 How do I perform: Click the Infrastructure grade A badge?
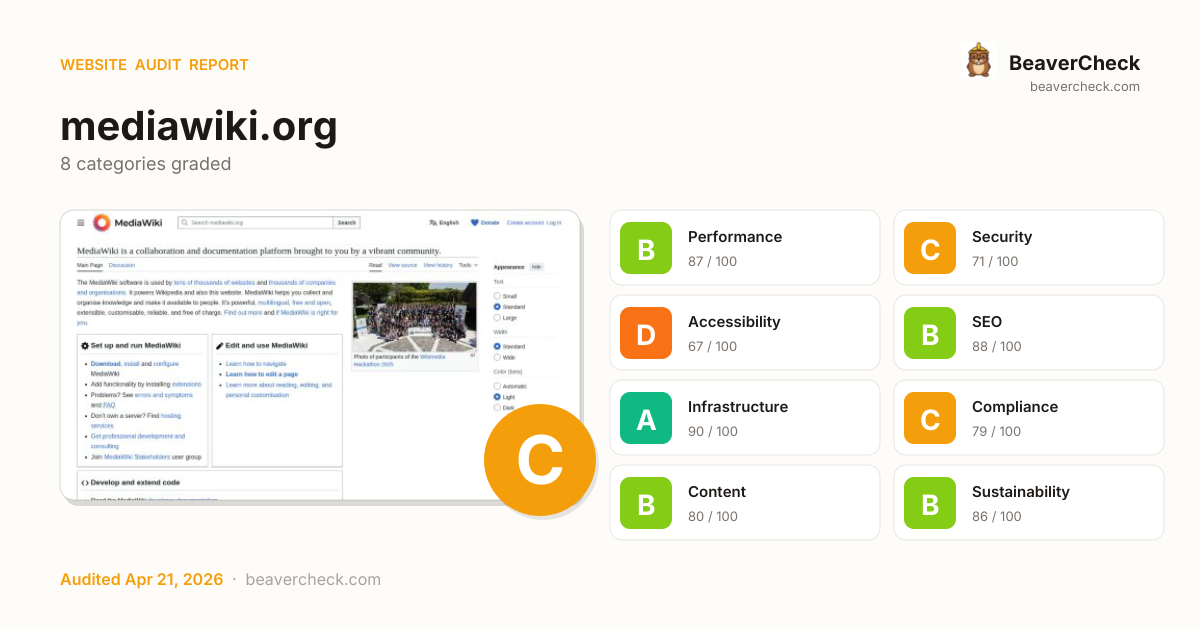pos(646,418)
